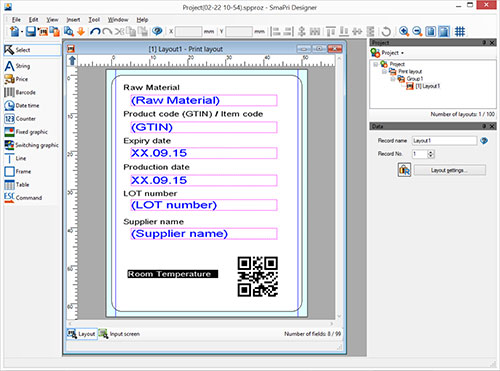Choose the Date time tool
The height and width of the screenshot is (371, 500).
point(22,106)
